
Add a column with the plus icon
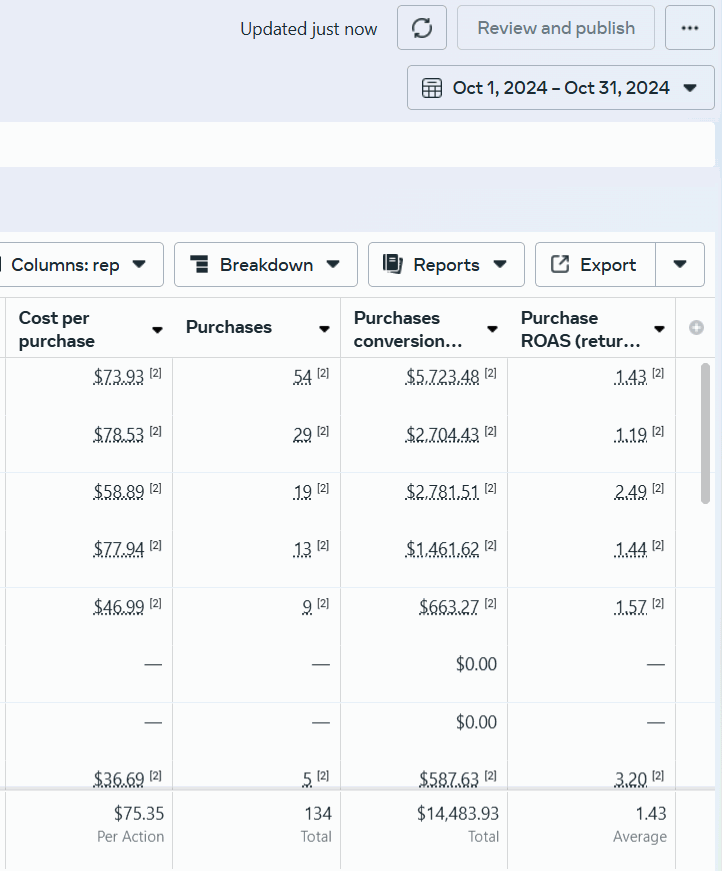(696, 328)
